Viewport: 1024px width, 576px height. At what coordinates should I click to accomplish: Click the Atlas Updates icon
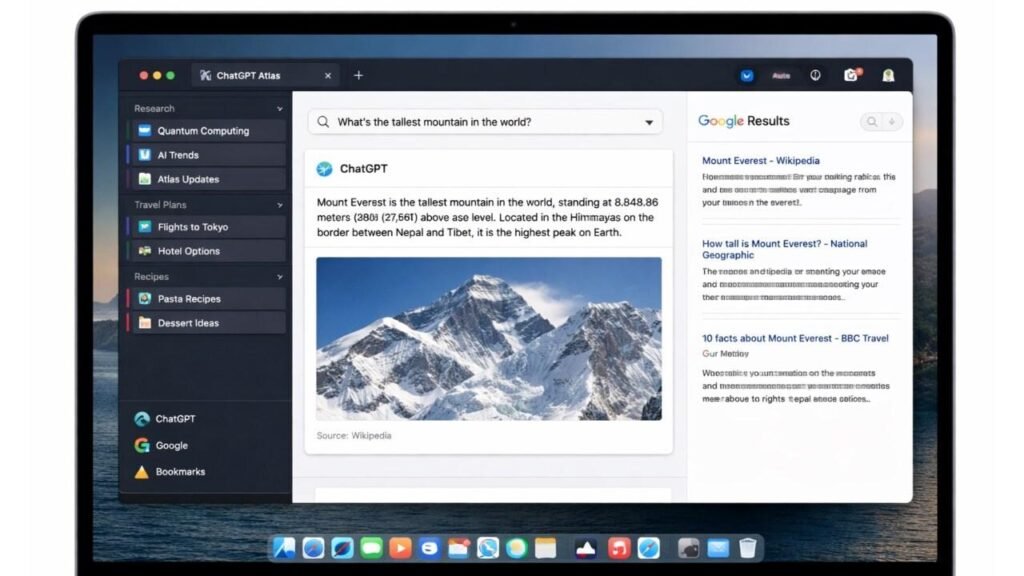point(144,179)
